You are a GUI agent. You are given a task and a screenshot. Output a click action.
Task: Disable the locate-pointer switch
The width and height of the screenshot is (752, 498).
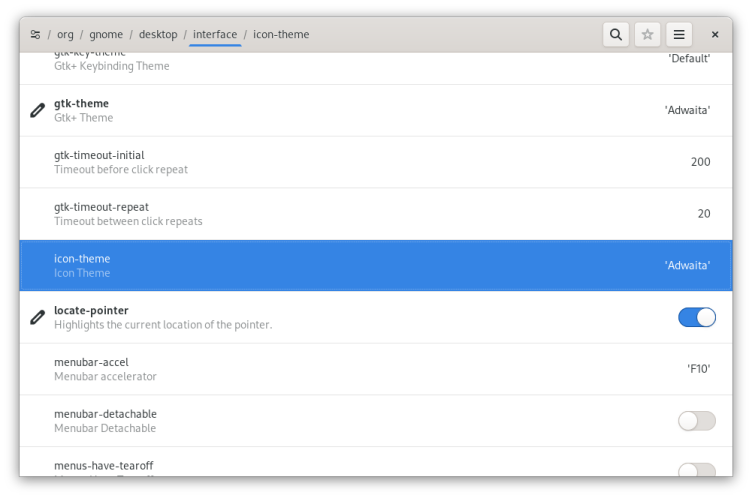(x=697, y=317)
